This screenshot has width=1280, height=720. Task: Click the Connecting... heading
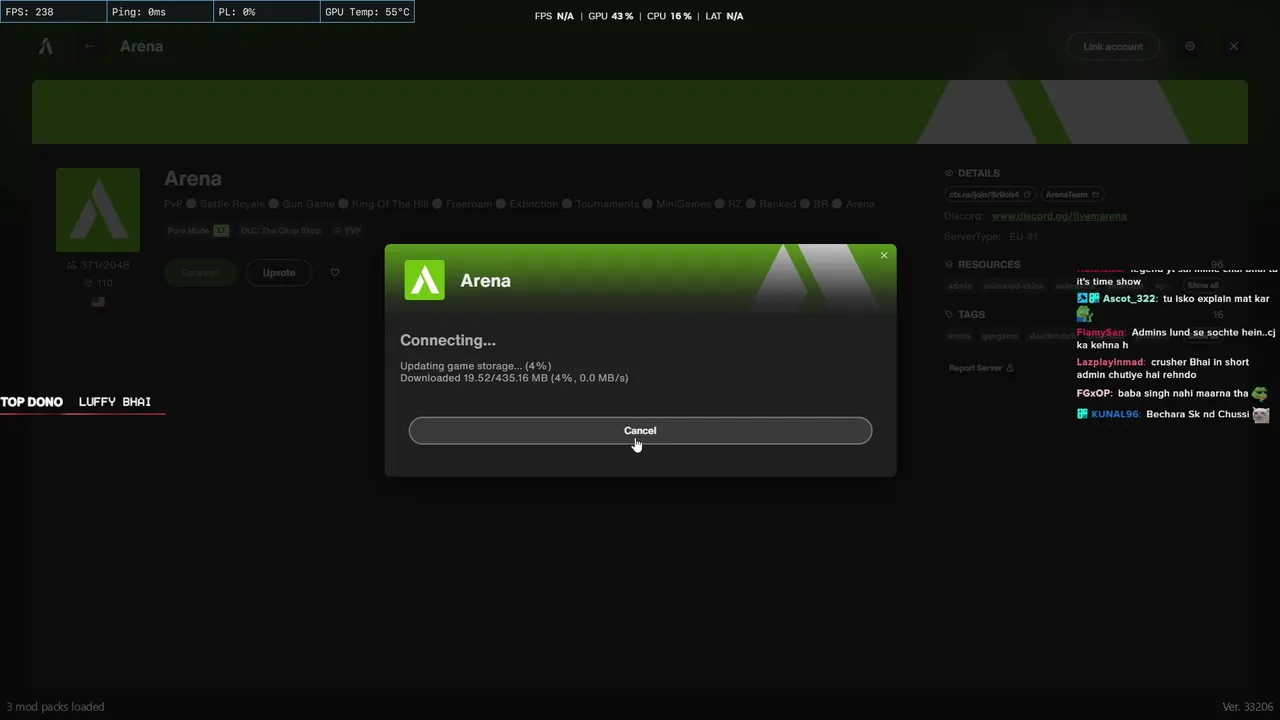pos(448,340)
